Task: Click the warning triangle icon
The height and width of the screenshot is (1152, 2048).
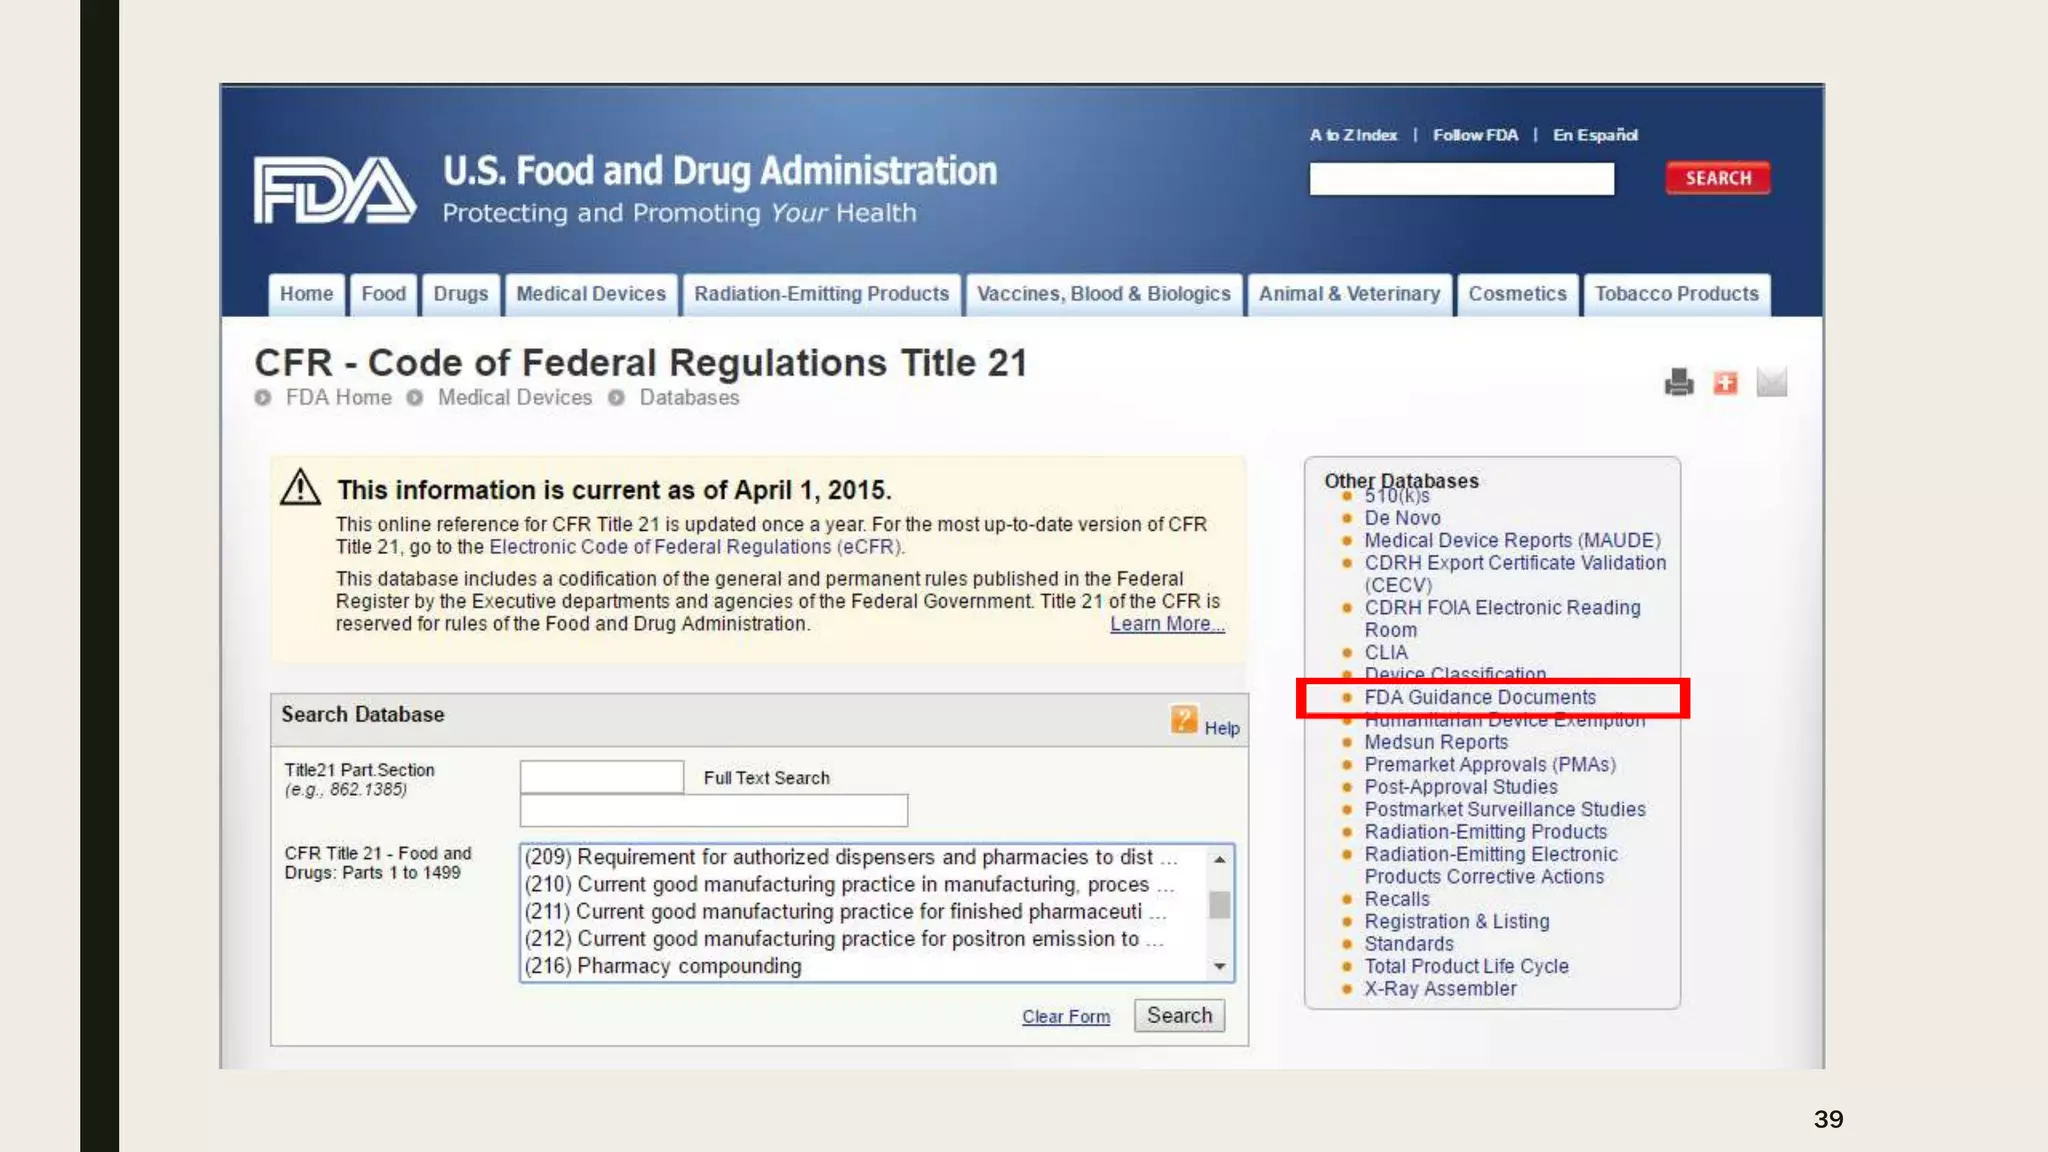Action: pos(300,488)
